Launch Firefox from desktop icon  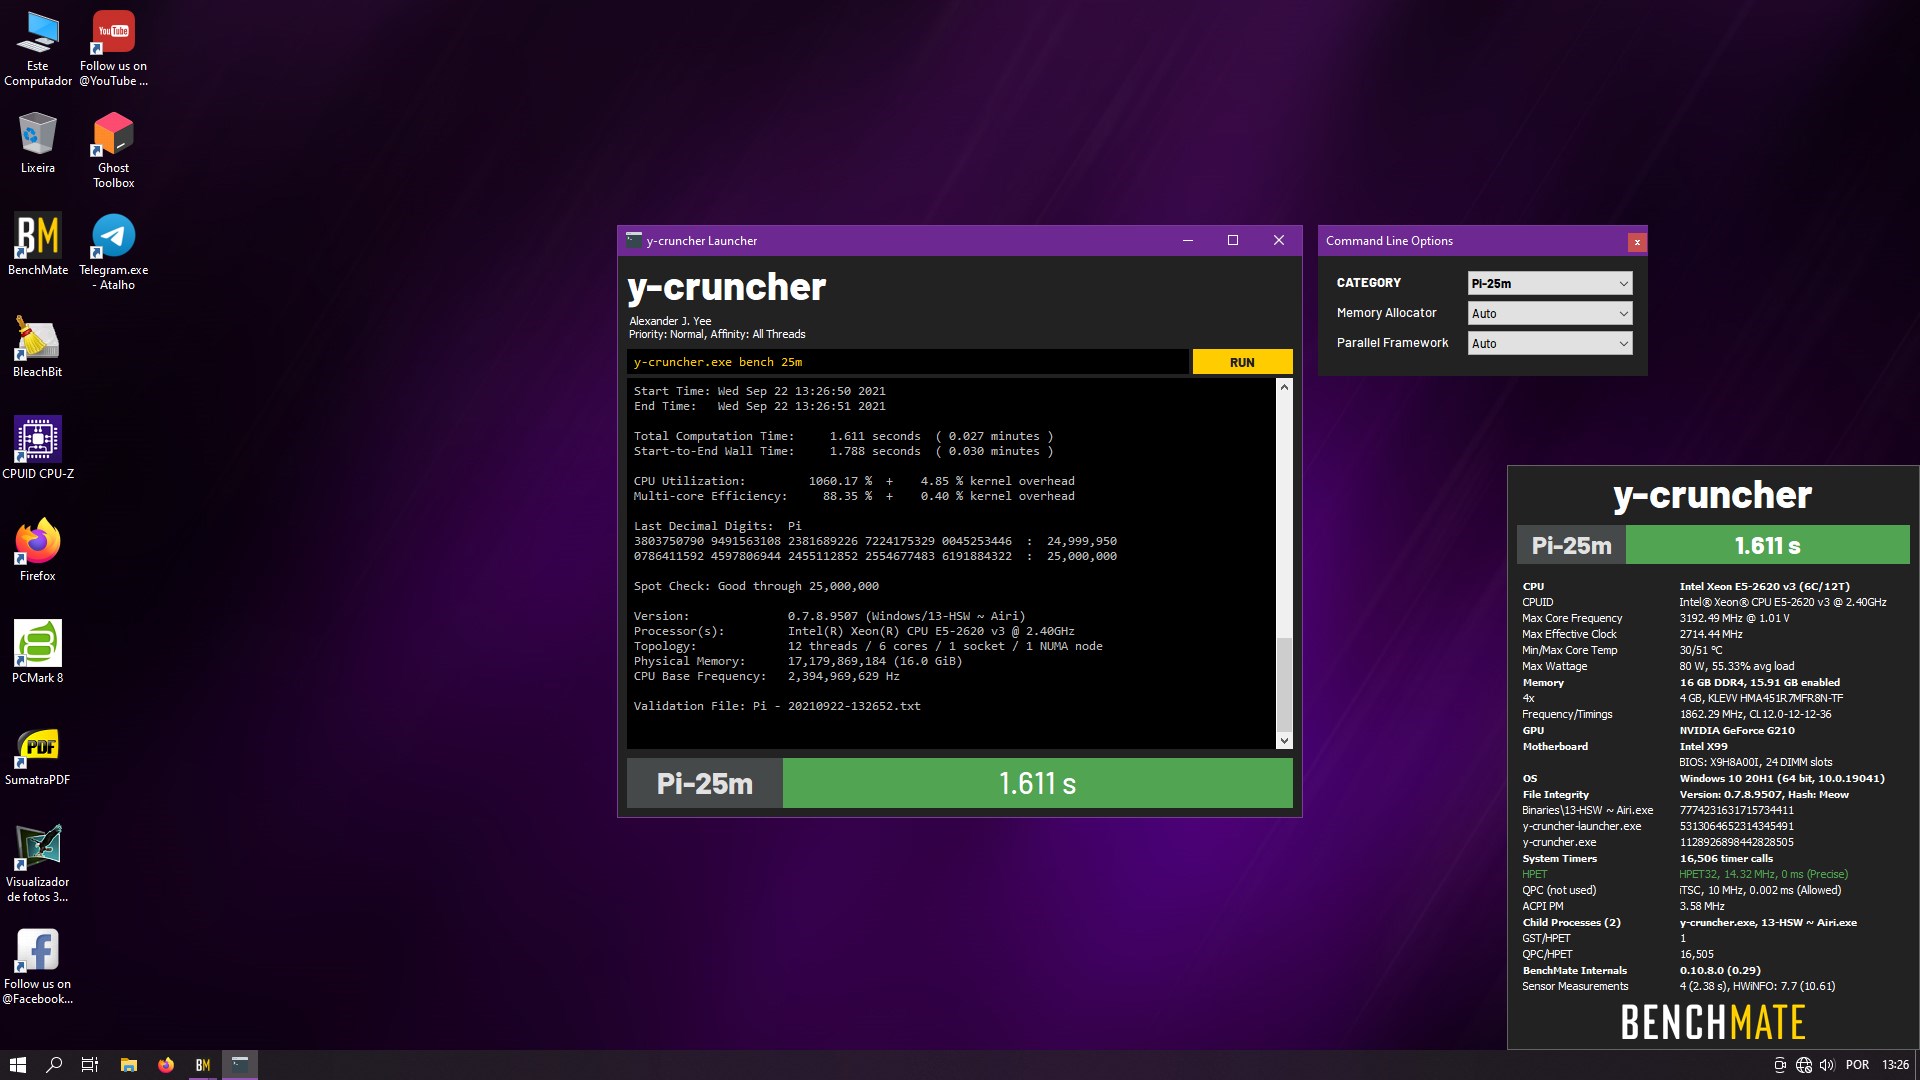click(x=38, y=551)
